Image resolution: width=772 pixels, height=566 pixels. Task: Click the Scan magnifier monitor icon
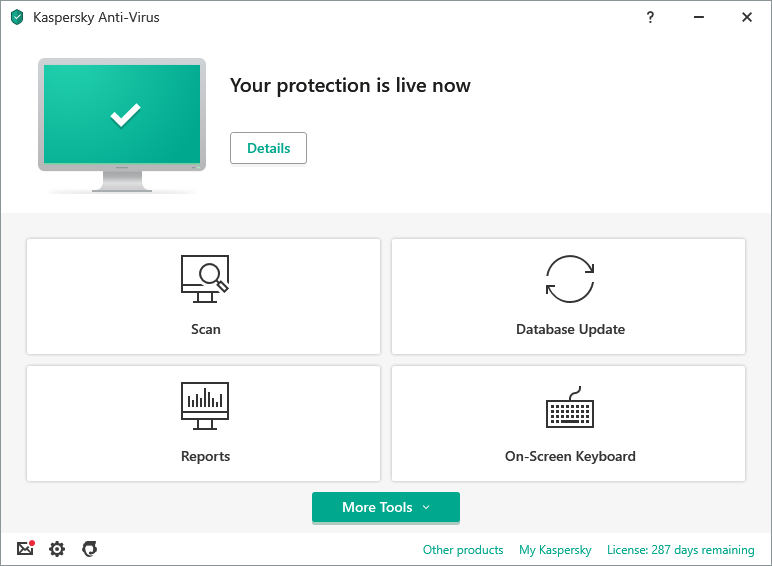(x=204, y=279)
